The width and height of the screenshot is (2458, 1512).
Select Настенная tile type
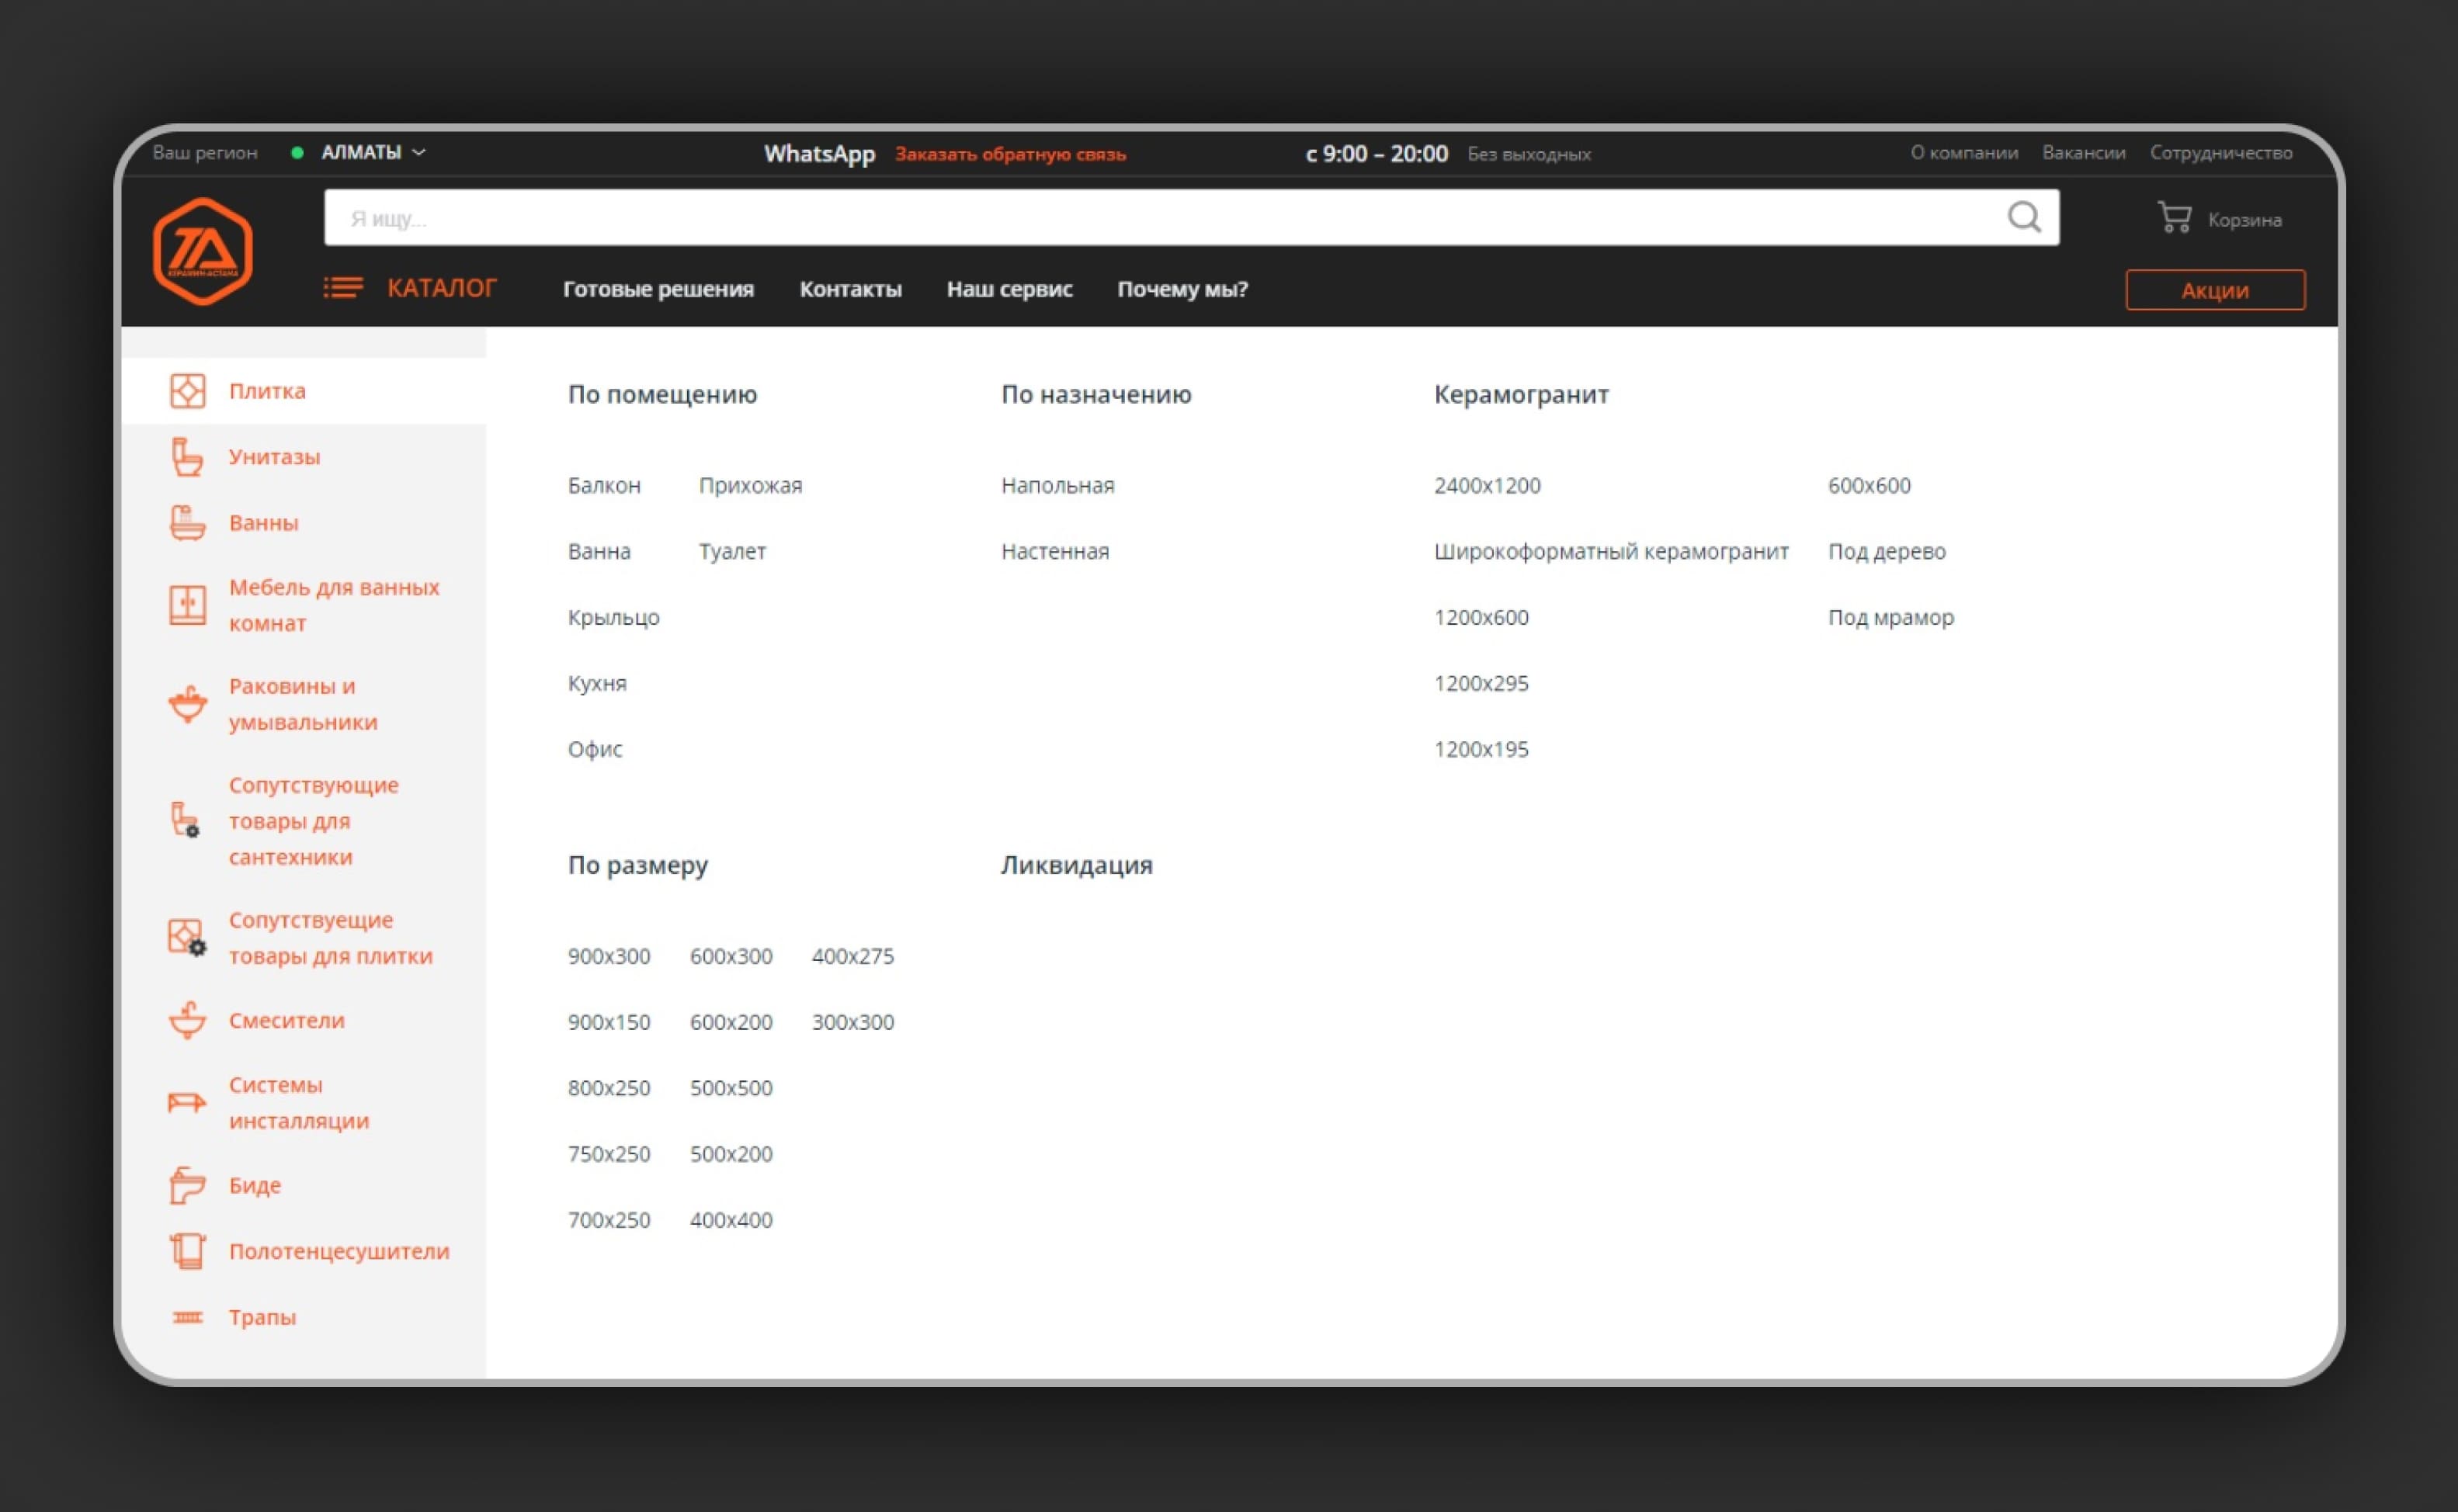[x=1055, y=551]
